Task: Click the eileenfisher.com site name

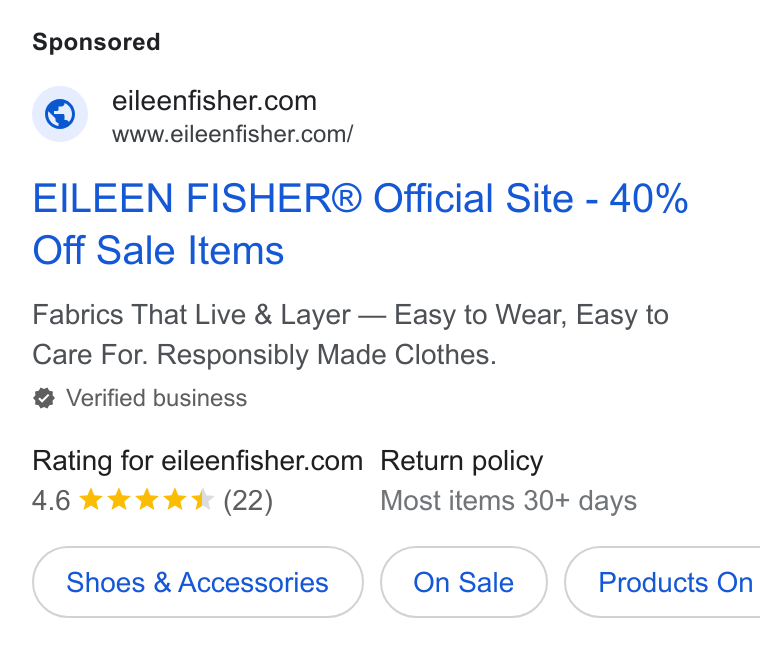Action: 214,101
